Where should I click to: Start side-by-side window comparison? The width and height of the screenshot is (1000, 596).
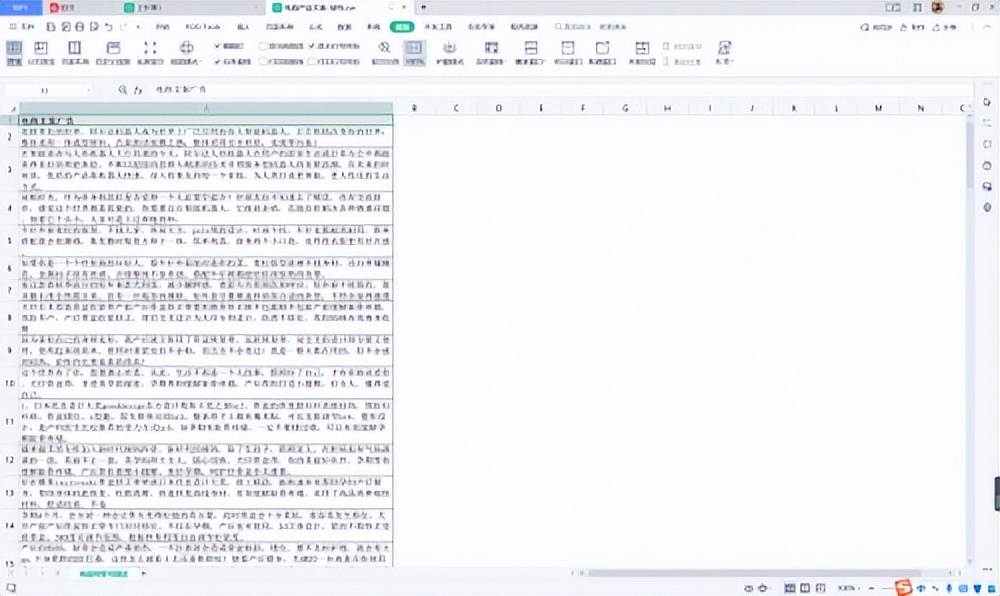[x=642, y=53]
